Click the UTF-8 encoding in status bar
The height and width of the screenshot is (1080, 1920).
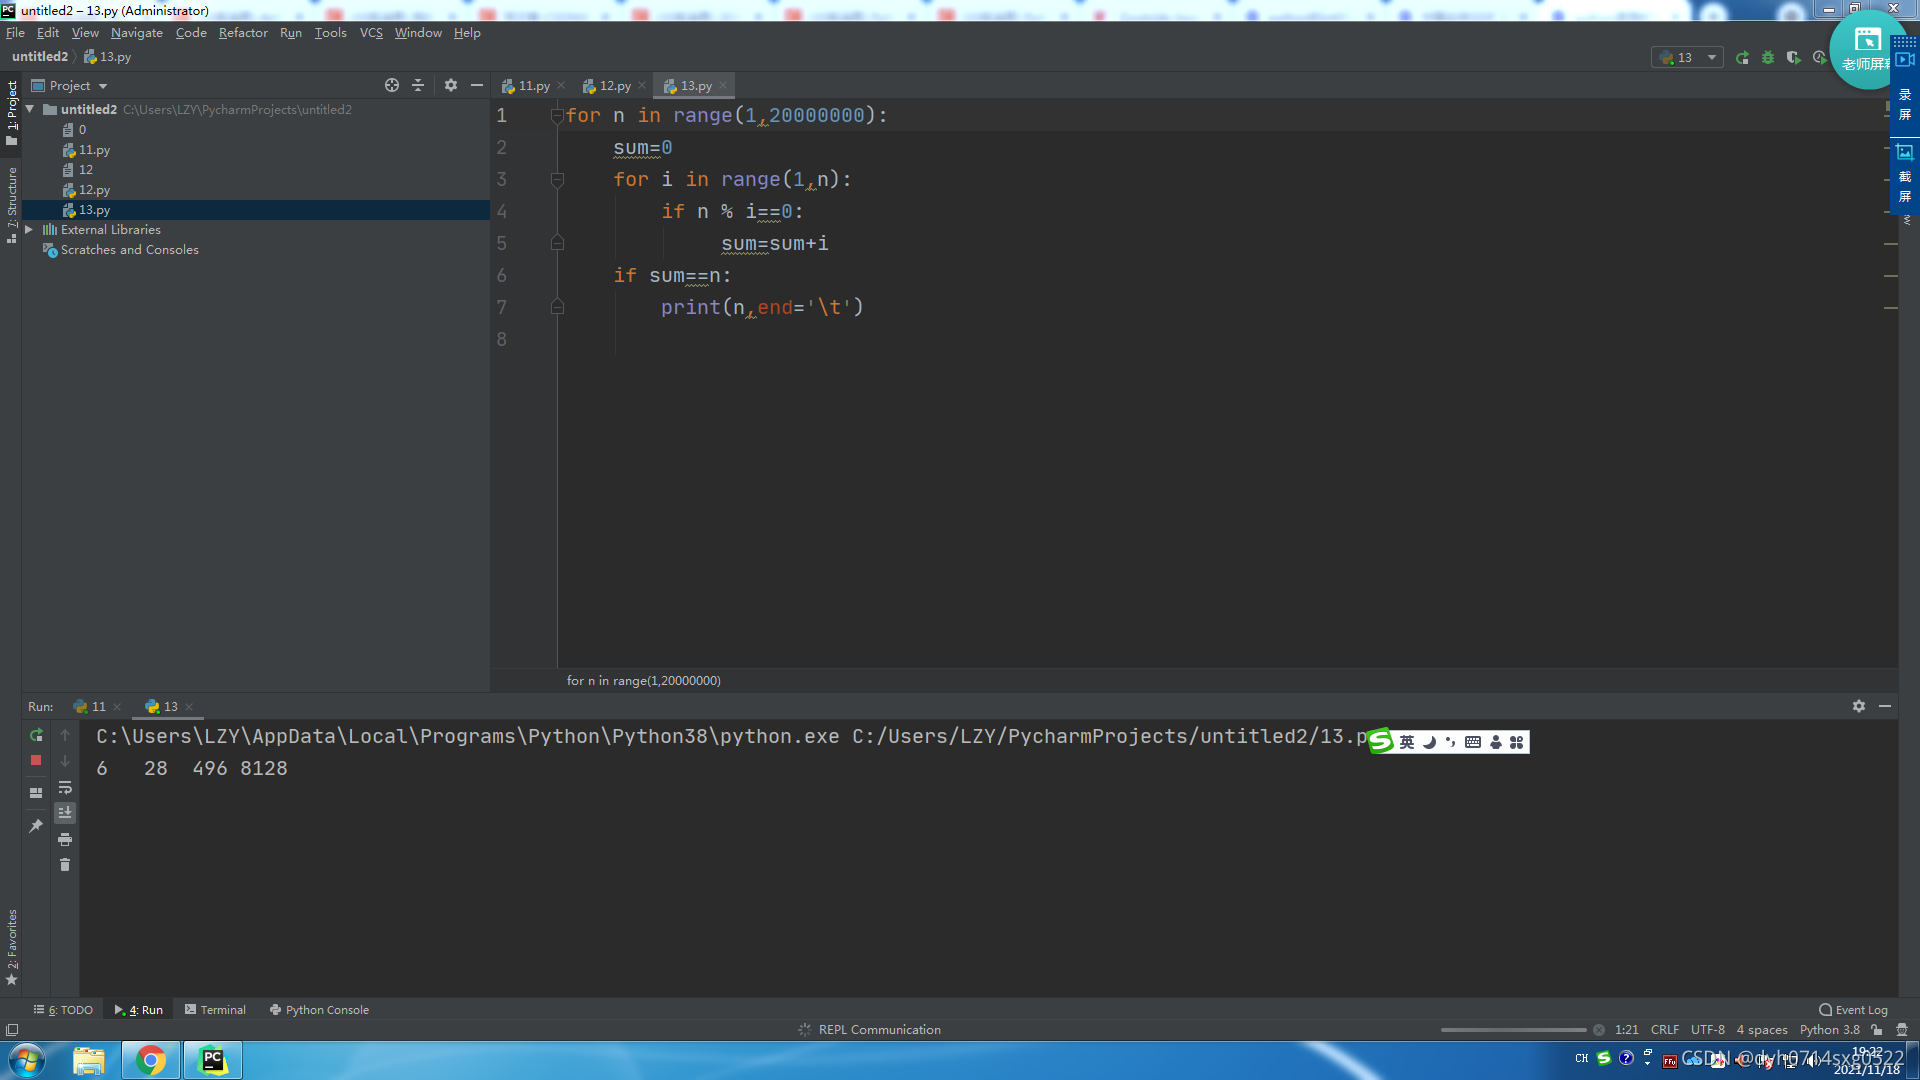(1708, 1030)
